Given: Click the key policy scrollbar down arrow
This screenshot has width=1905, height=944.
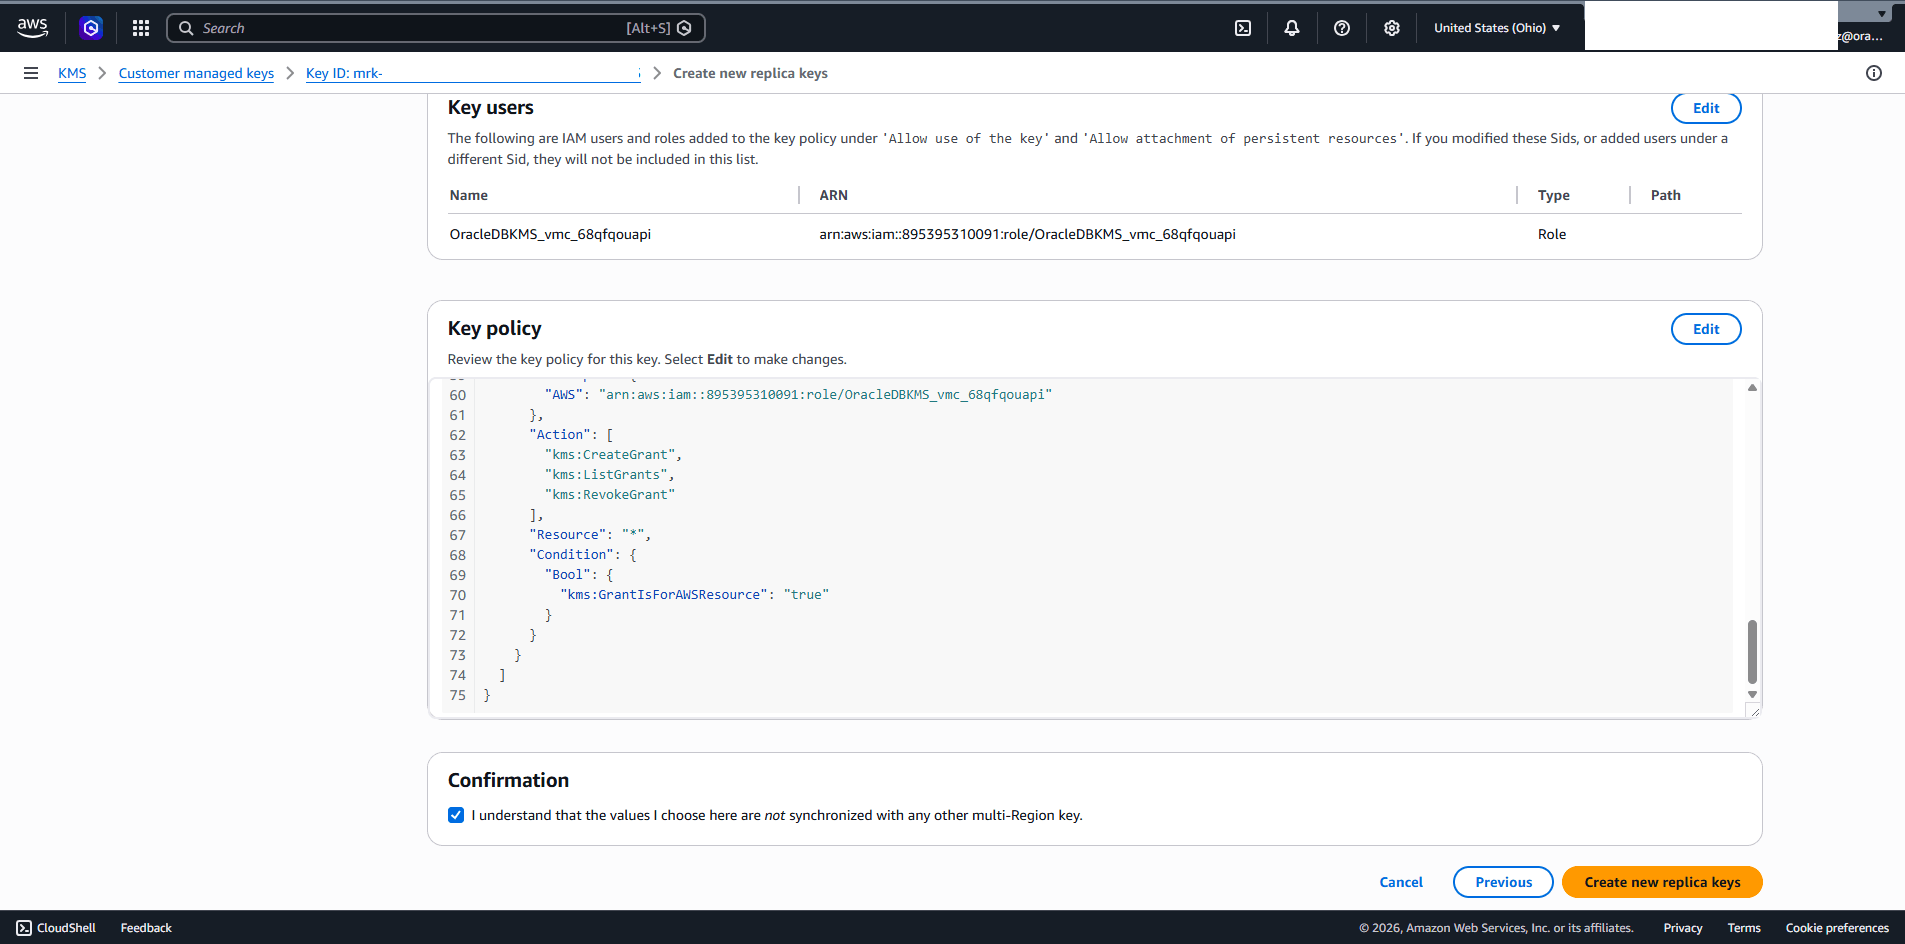Looking at the screenshot, I should (x=1750, y=693).
